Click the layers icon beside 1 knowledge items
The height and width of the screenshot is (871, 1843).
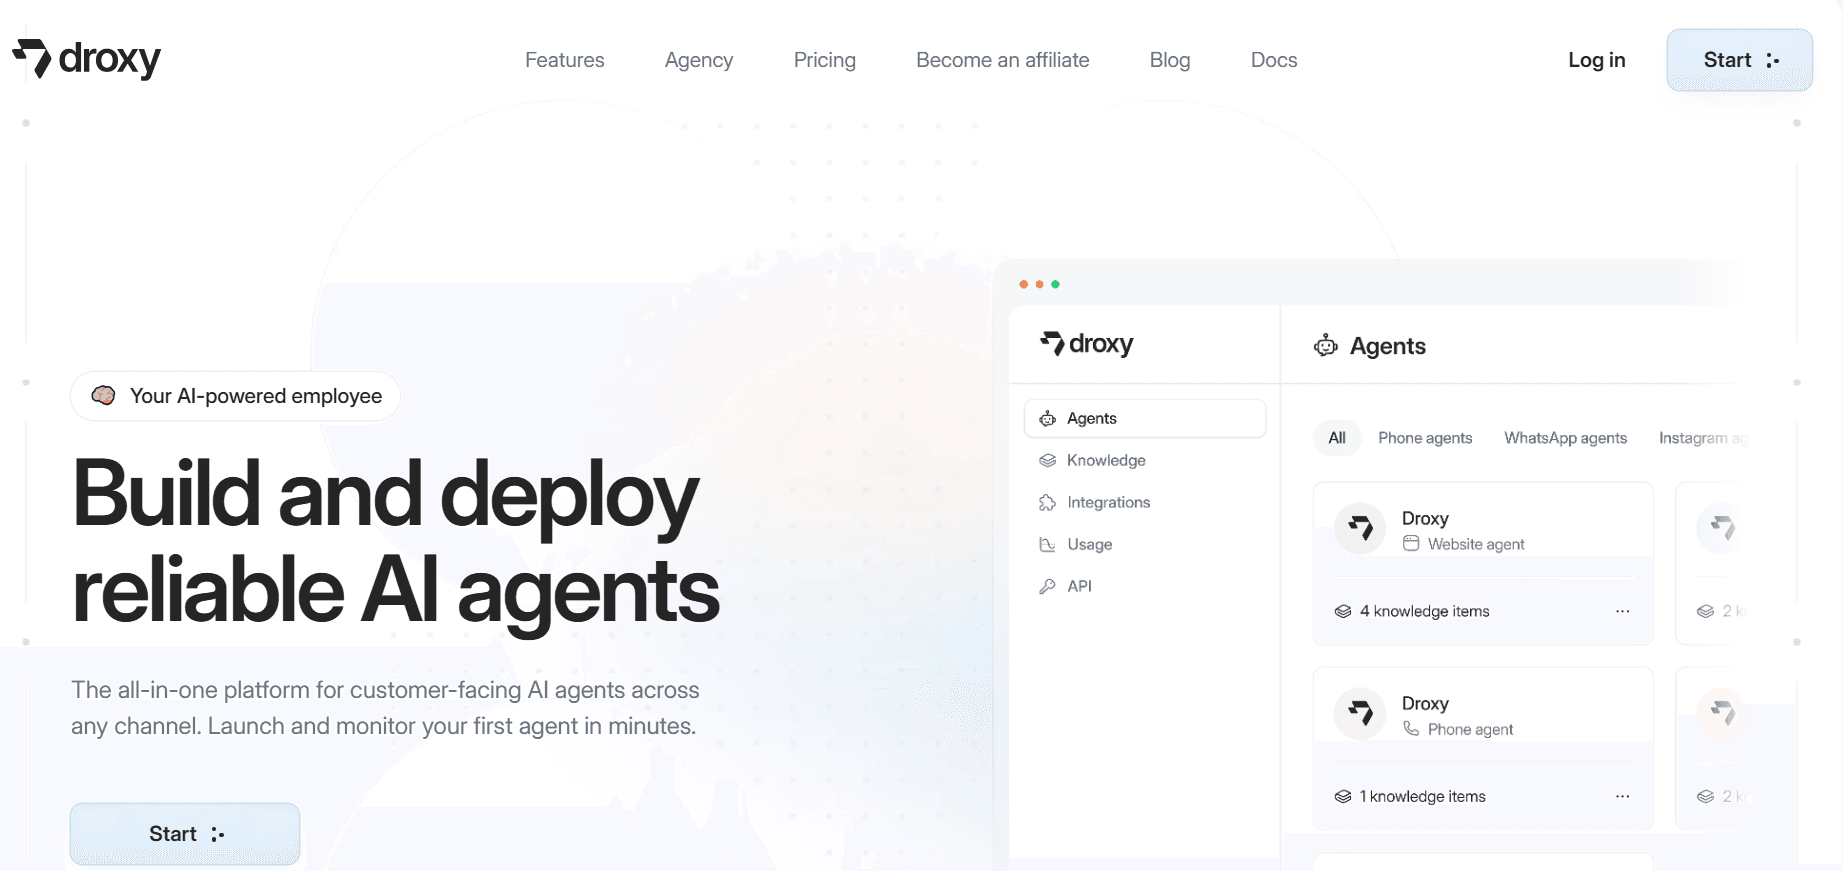[x=1343, y=796]
